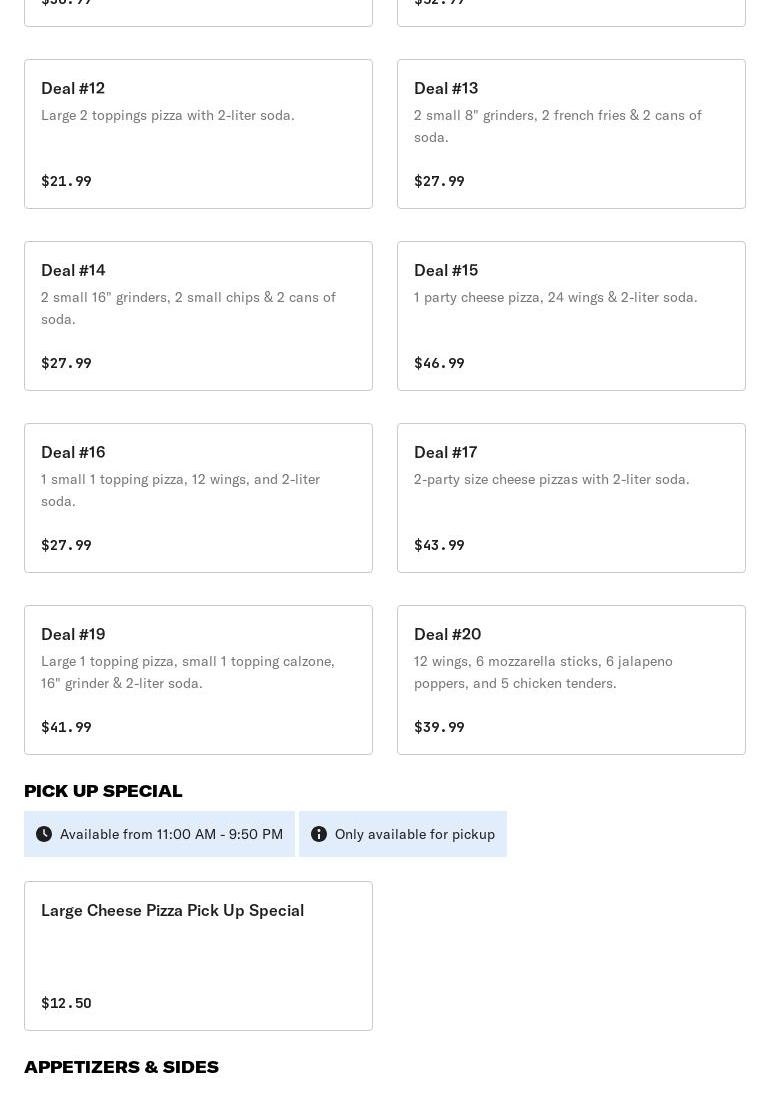Open Deal #17 two party pizzas
The width and height of the screenshot is (770, 1093).
point(571,498)
